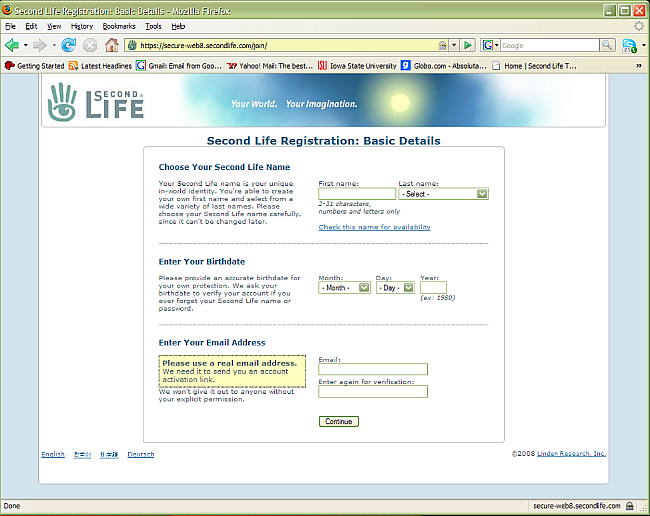The image size is (650, 516).
Task: Open the Skype toolbar dropdown arrow
Action: [643, 45]
